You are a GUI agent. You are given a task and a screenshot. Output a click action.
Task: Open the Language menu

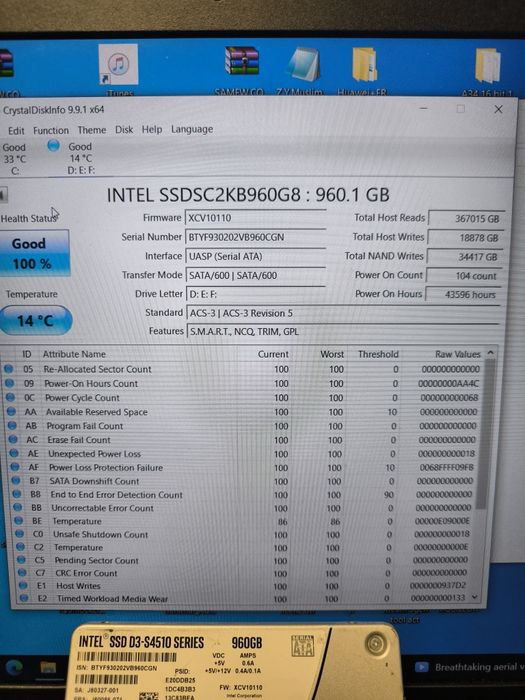(192, 129)
